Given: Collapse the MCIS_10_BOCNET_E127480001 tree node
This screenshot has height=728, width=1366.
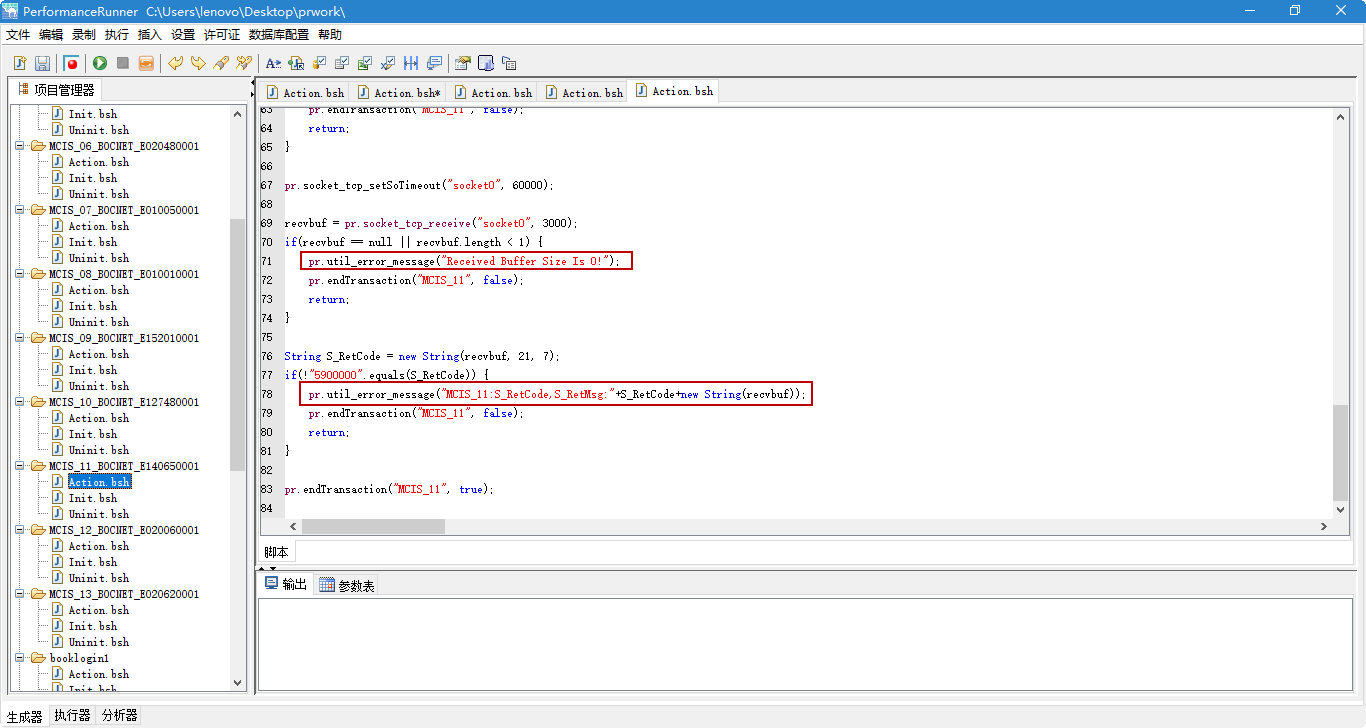Looking at the screenshot, I should coord(20,402).
